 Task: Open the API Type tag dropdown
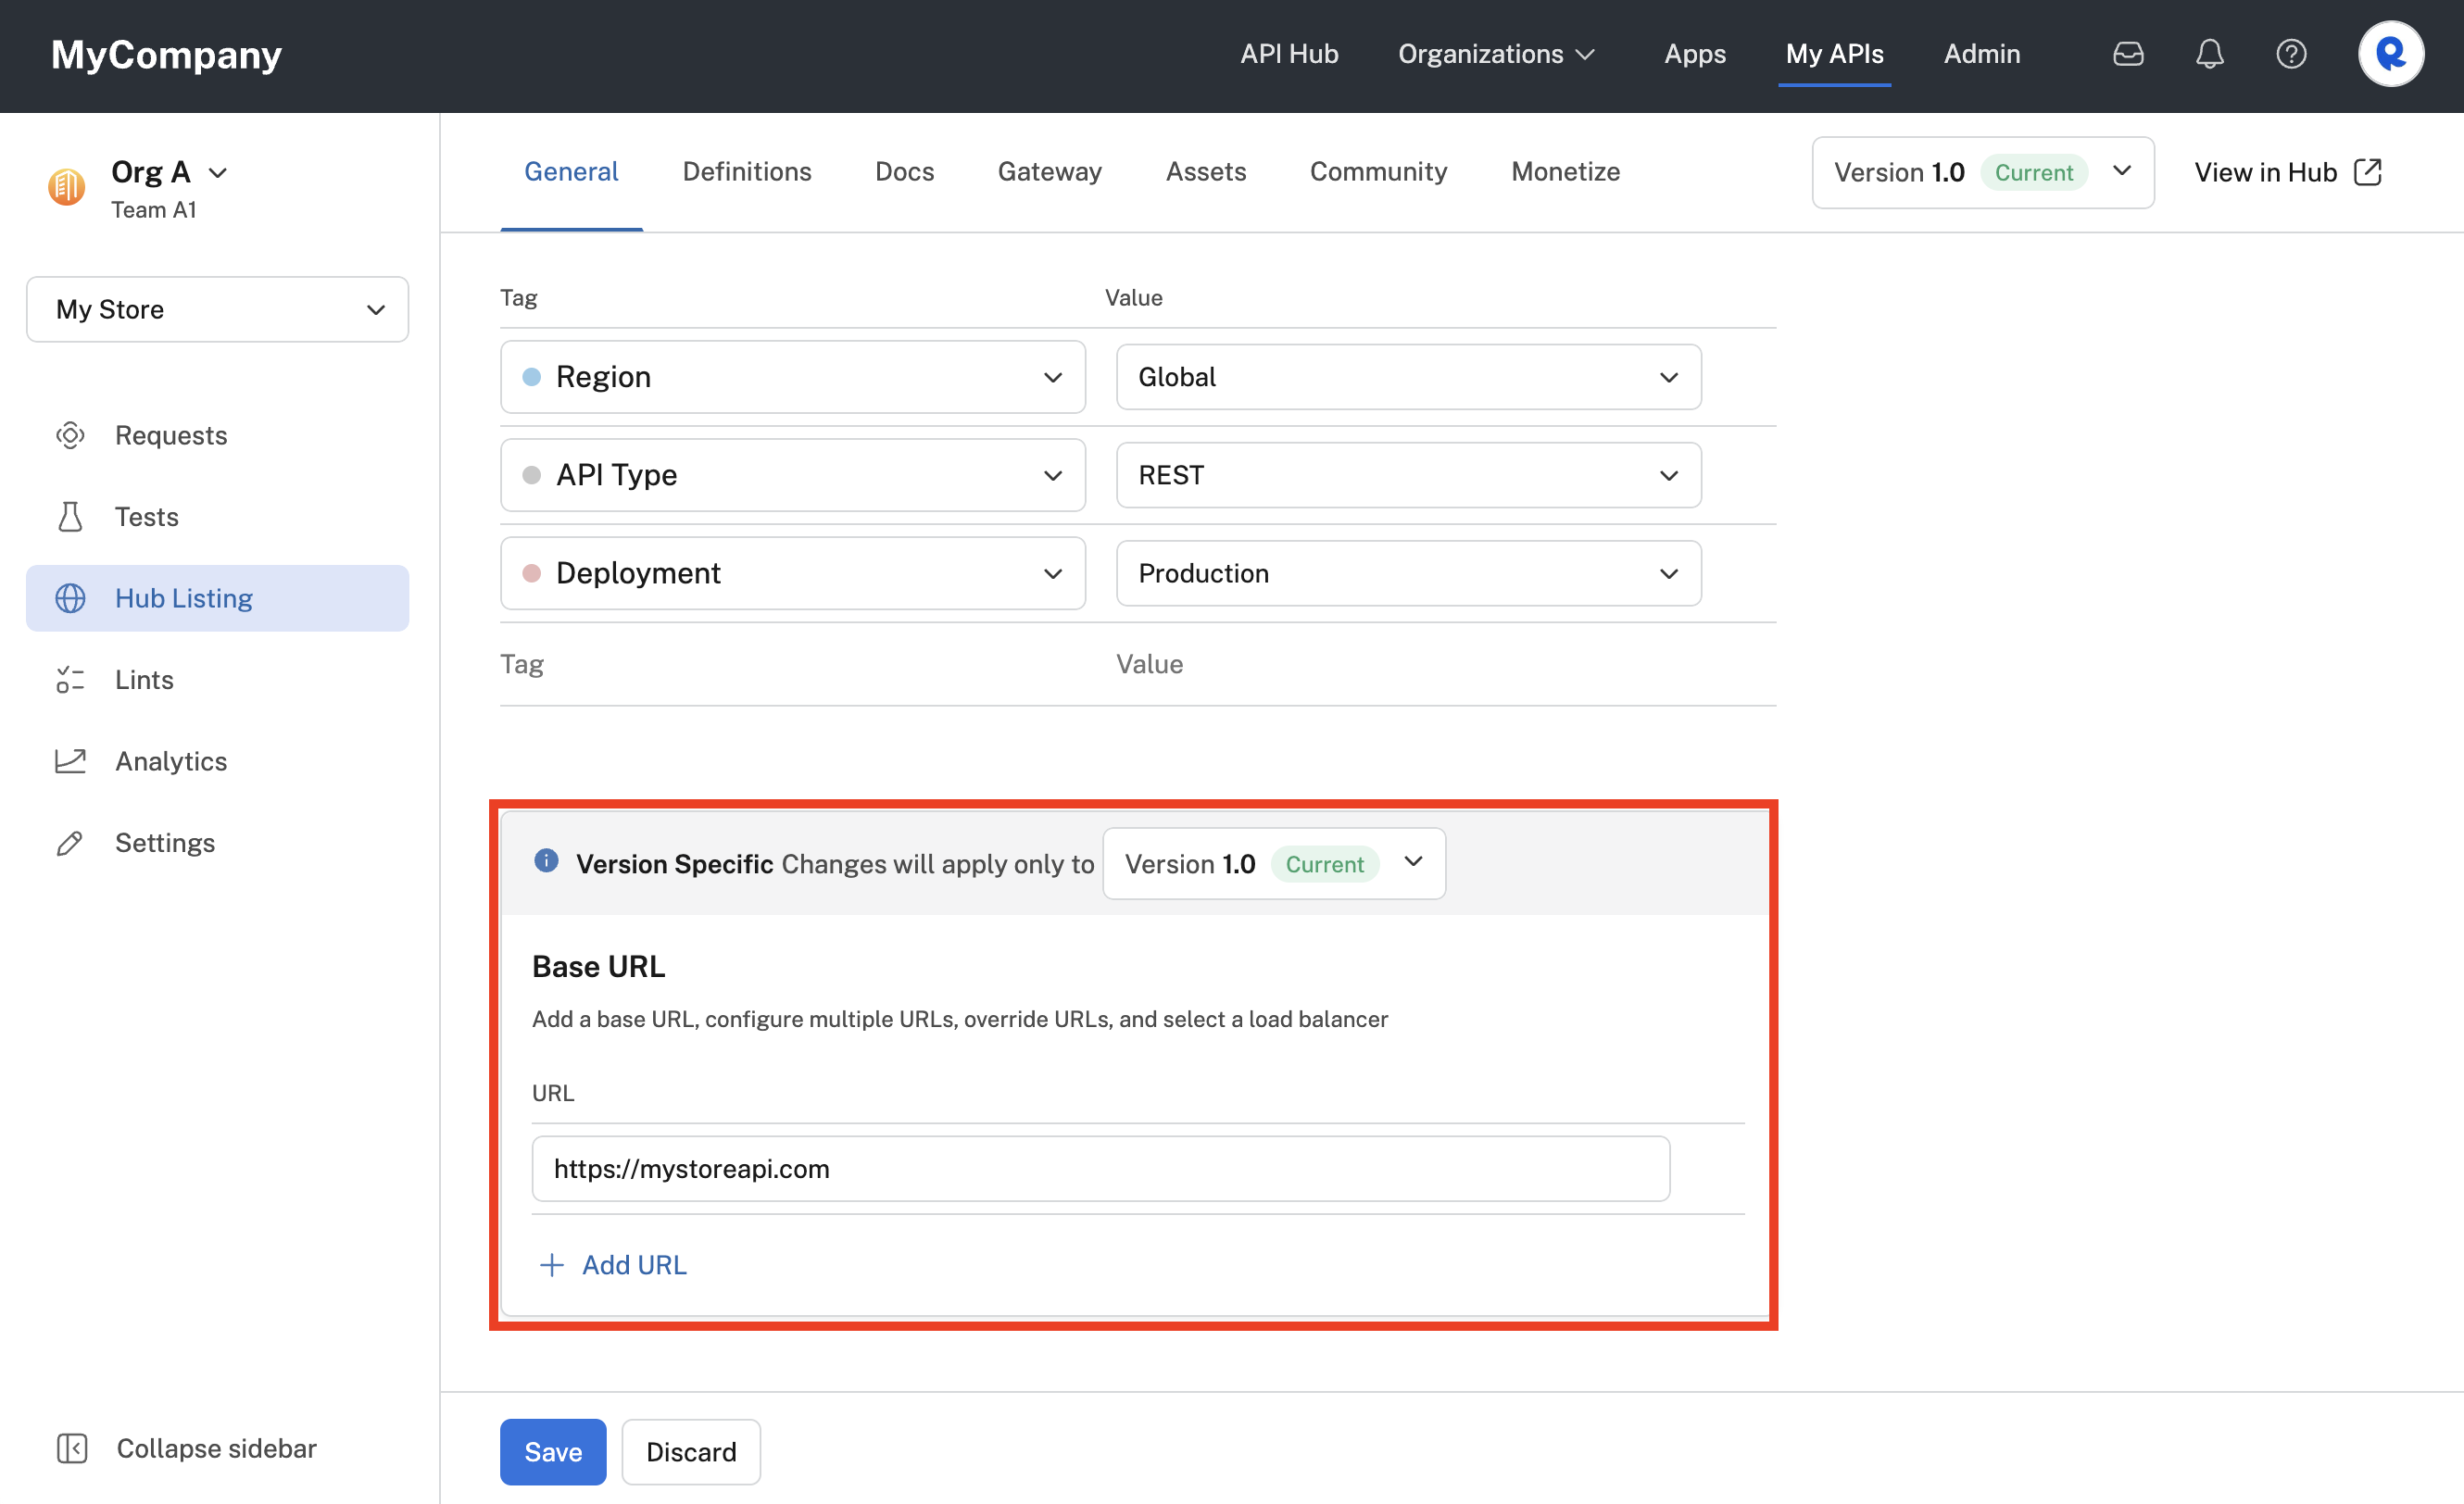tap(793, 475)
